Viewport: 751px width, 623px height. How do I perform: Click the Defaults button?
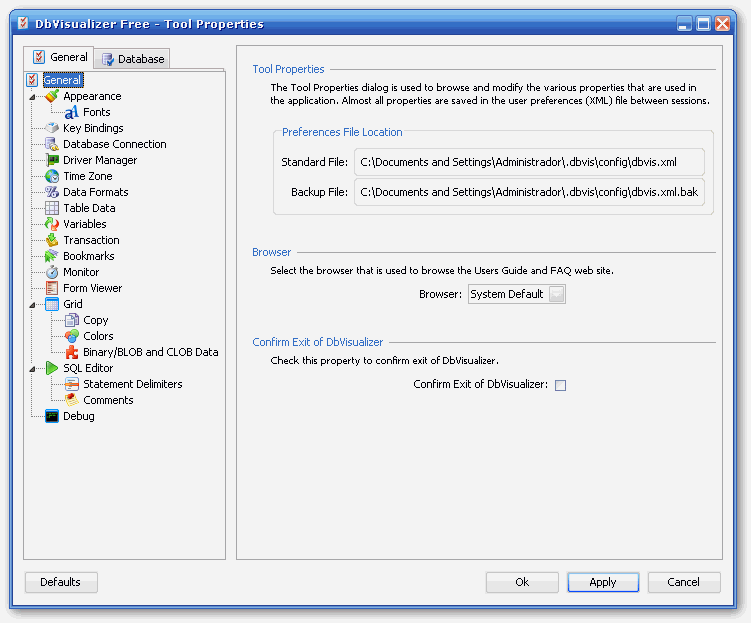(61, 582)
